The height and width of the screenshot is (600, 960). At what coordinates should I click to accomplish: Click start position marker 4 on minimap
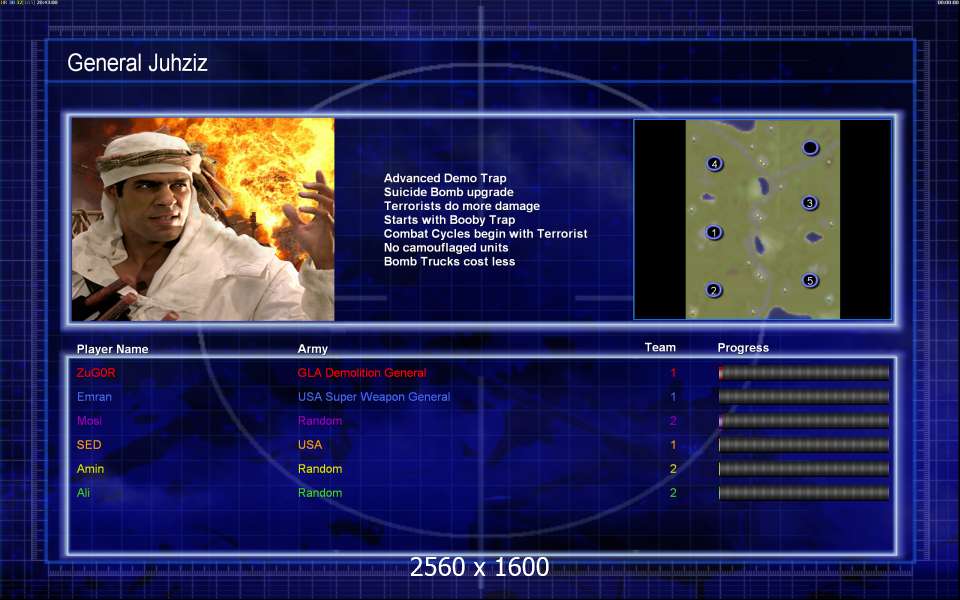[x=714, y=164]
